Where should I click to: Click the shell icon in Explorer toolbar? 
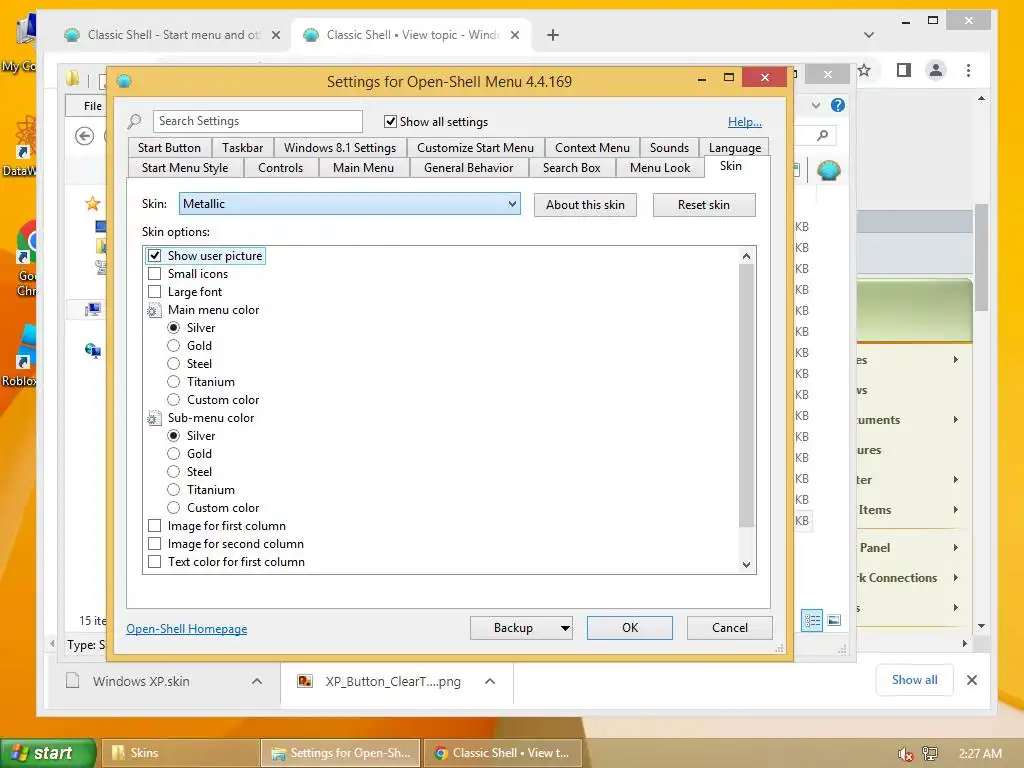(x=829, y=170)
